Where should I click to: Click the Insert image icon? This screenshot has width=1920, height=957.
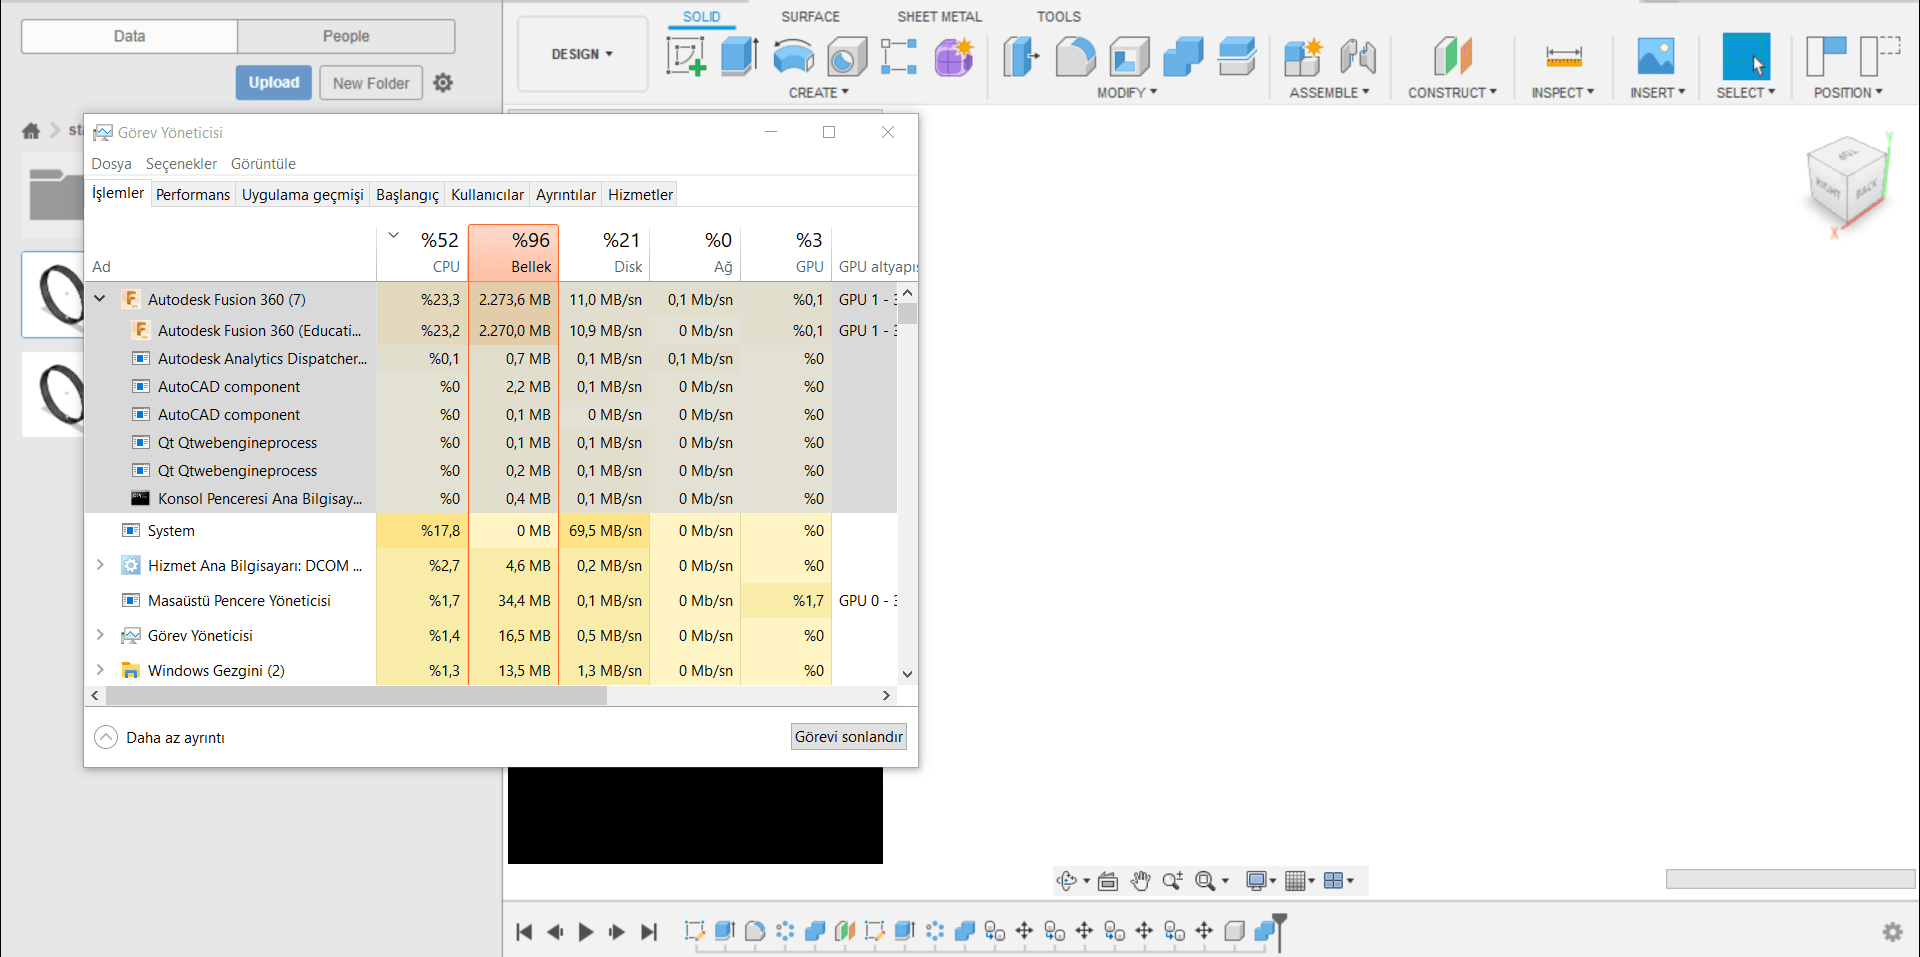[1656, 56]
